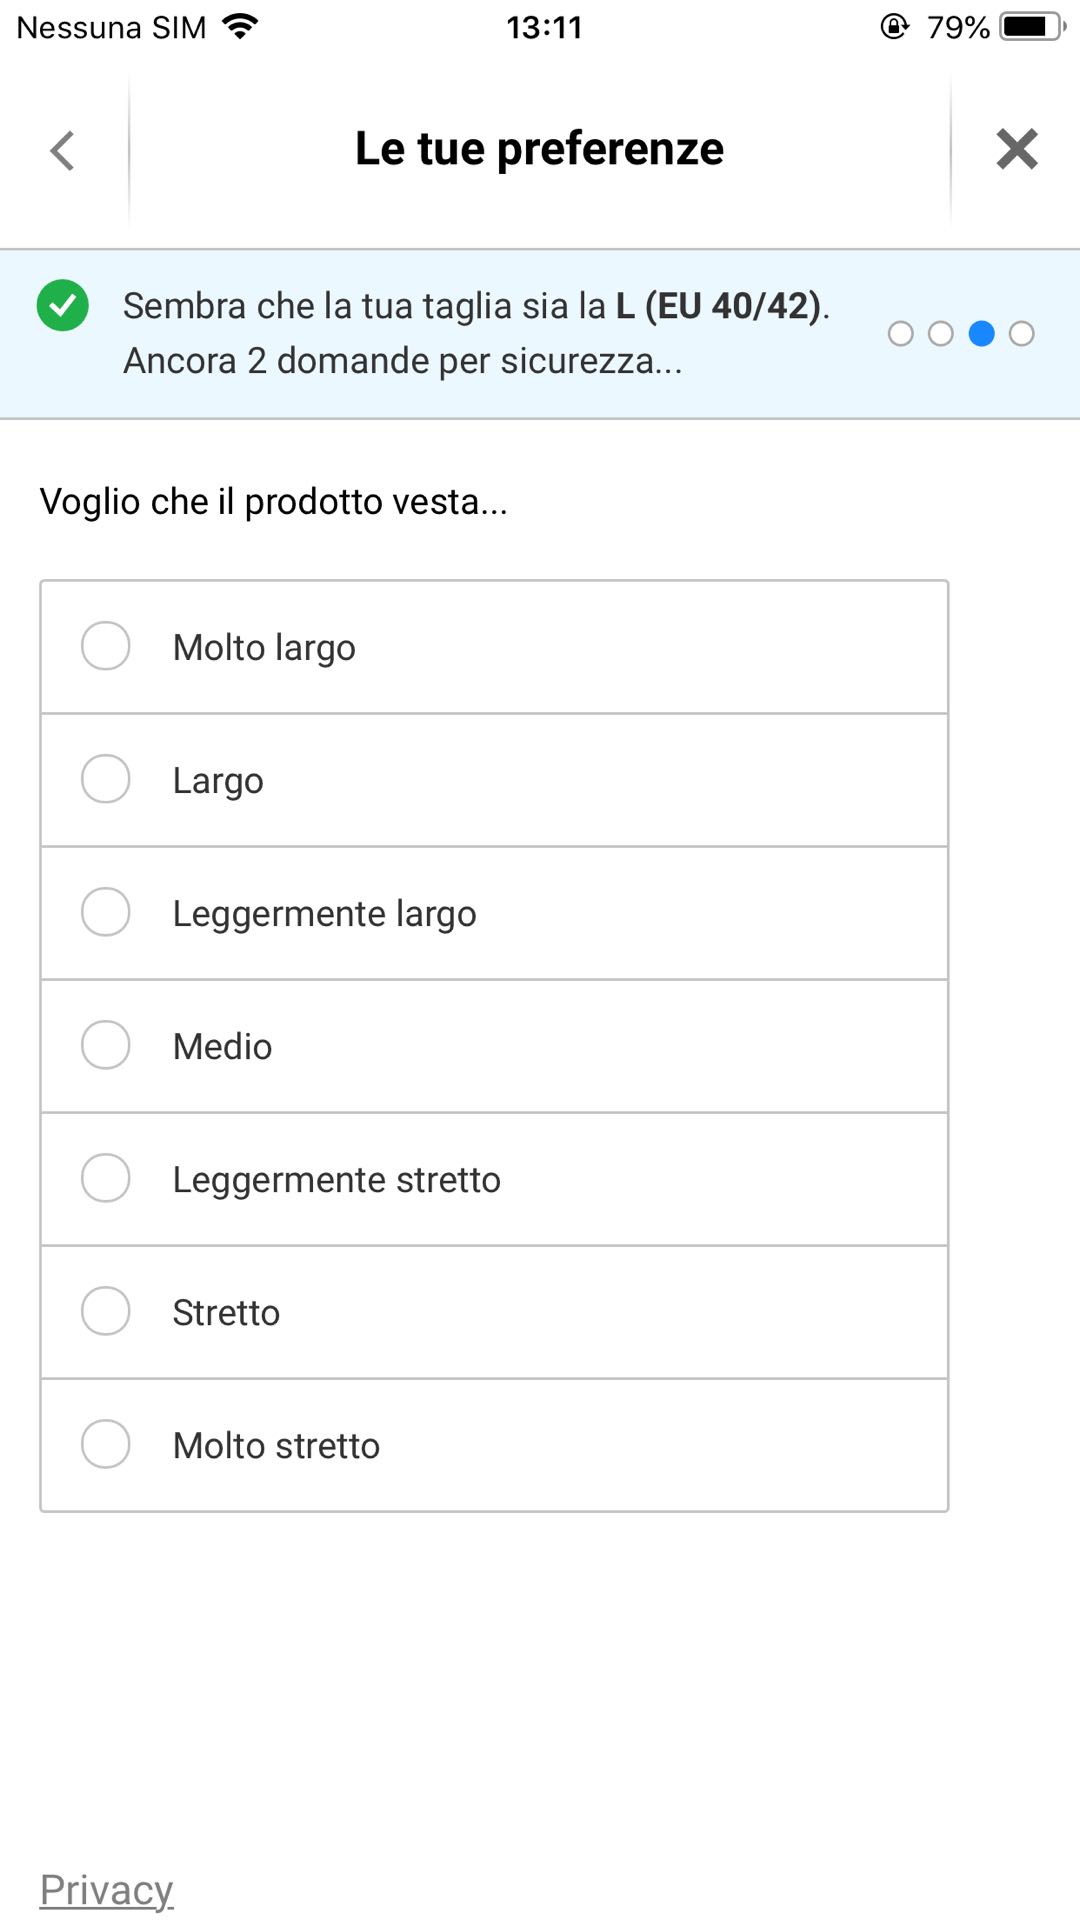Select 'Leggermente largo' radio option

tap(106, 912)
